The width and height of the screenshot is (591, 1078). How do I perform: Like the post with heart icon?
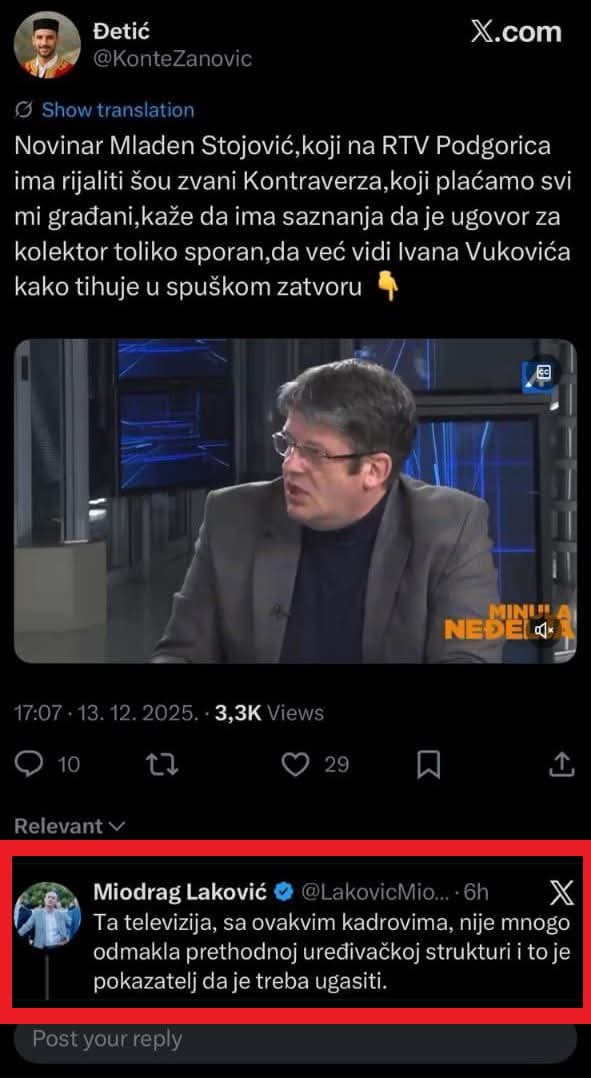(x=296, y=764)
